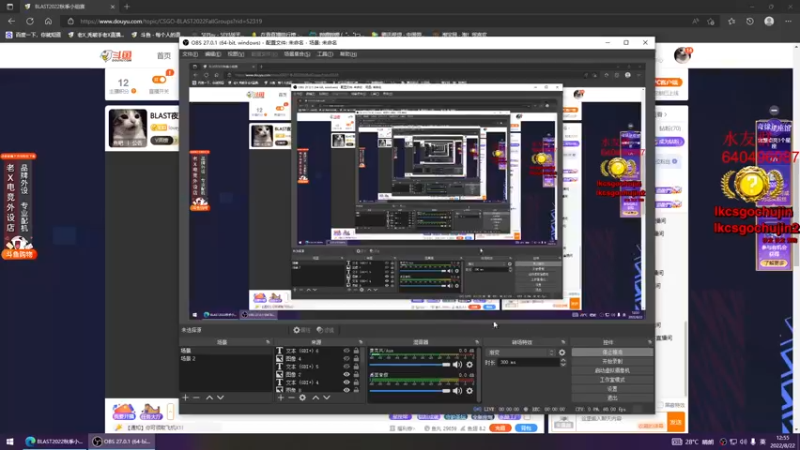Toggle visibility of source 图像 2
This screenshot has width=800, height=450.
pos(346,374)
